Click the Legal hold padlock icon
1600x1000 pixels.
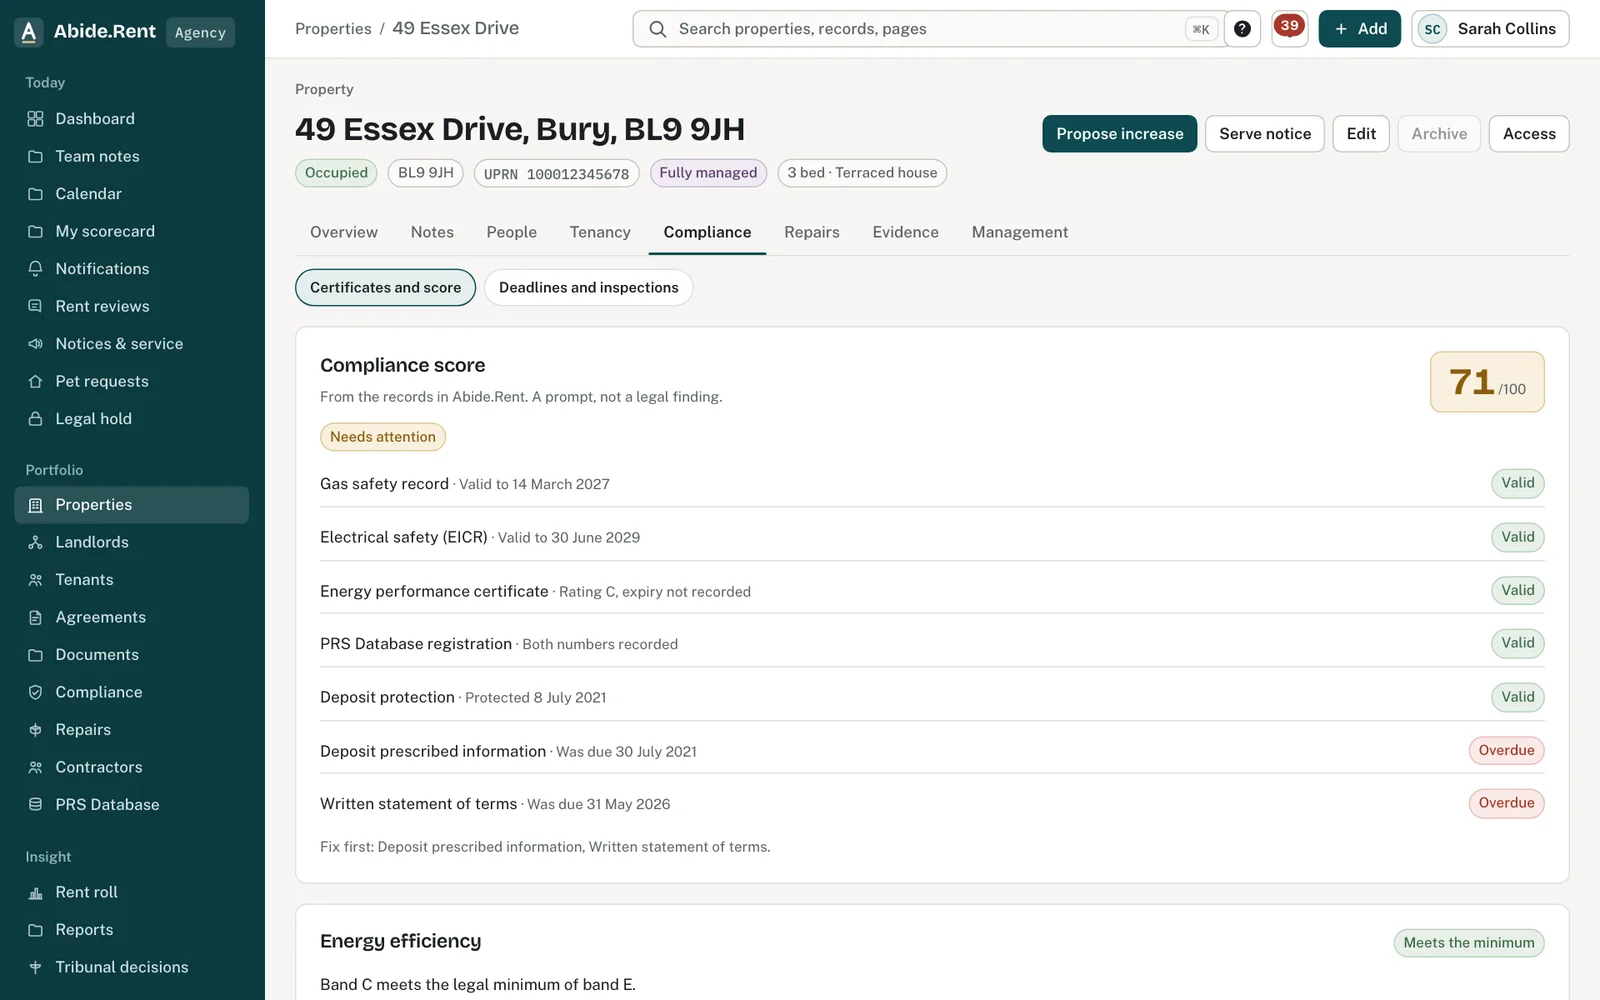35,419
